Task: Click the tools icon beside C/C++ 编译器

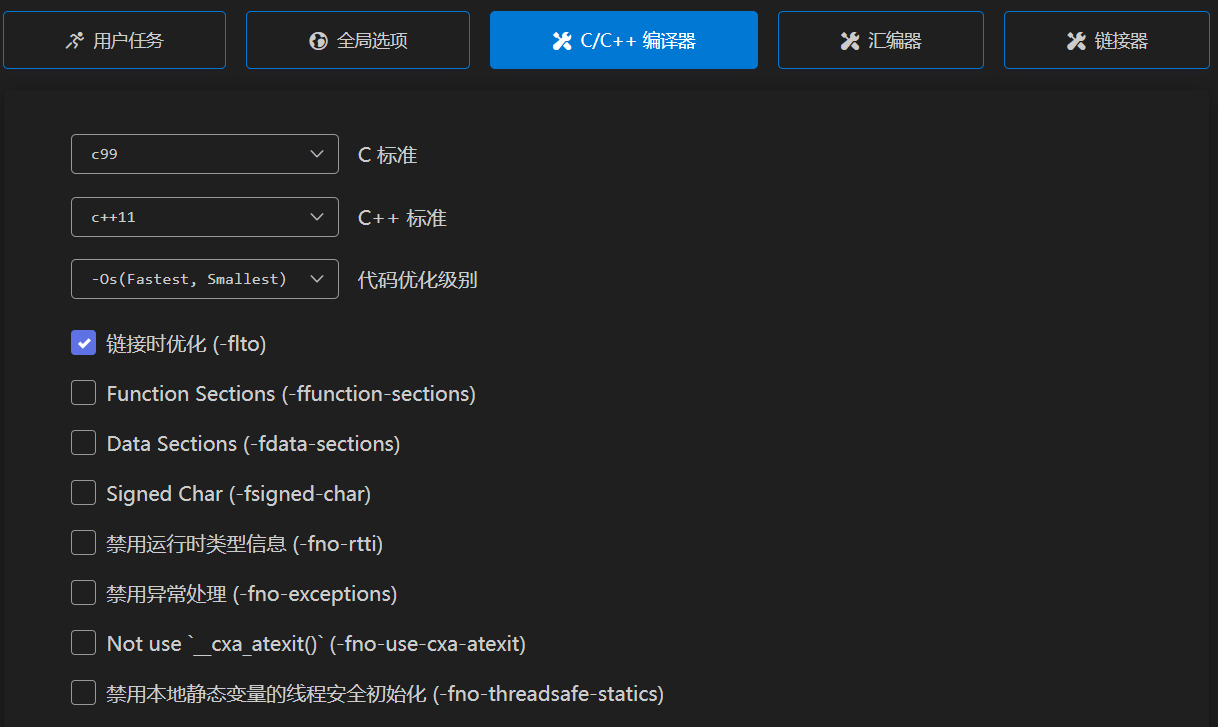Action: point(561,41)
